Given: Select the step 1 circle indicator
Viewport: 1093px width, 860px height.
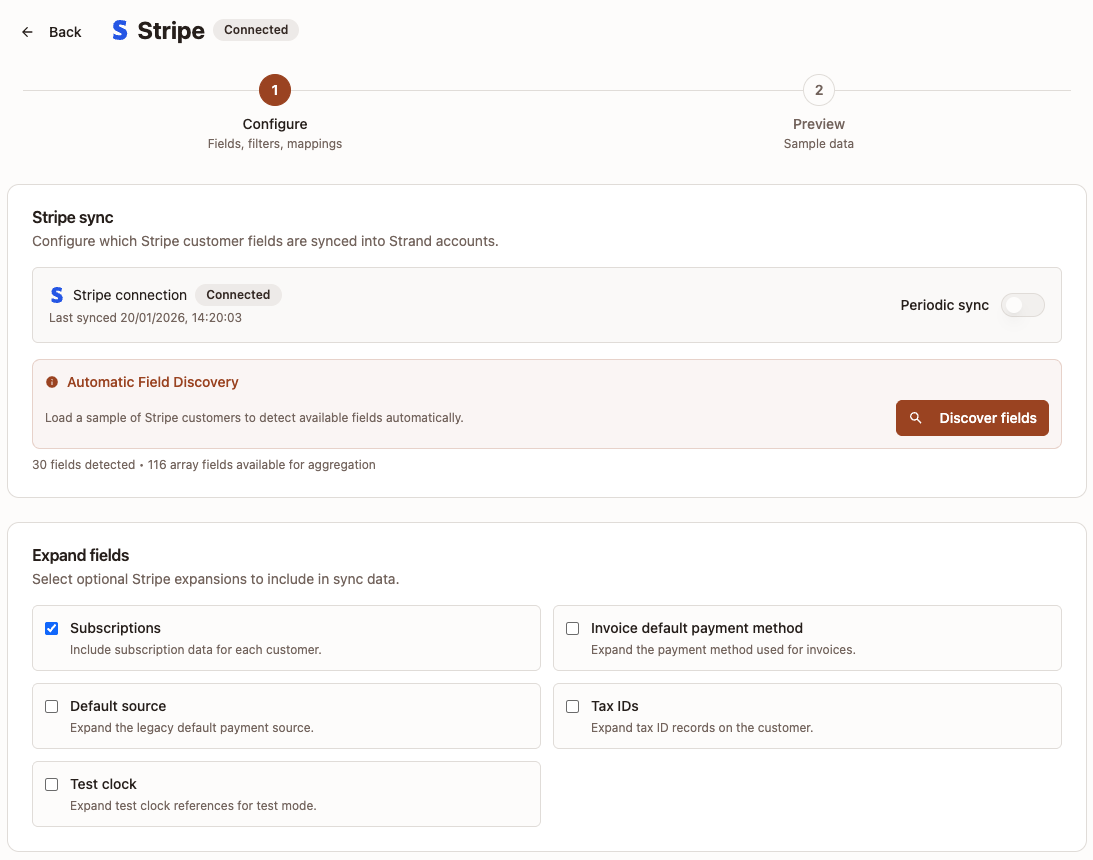Looking at the screenshot, I should click(275, 89).
